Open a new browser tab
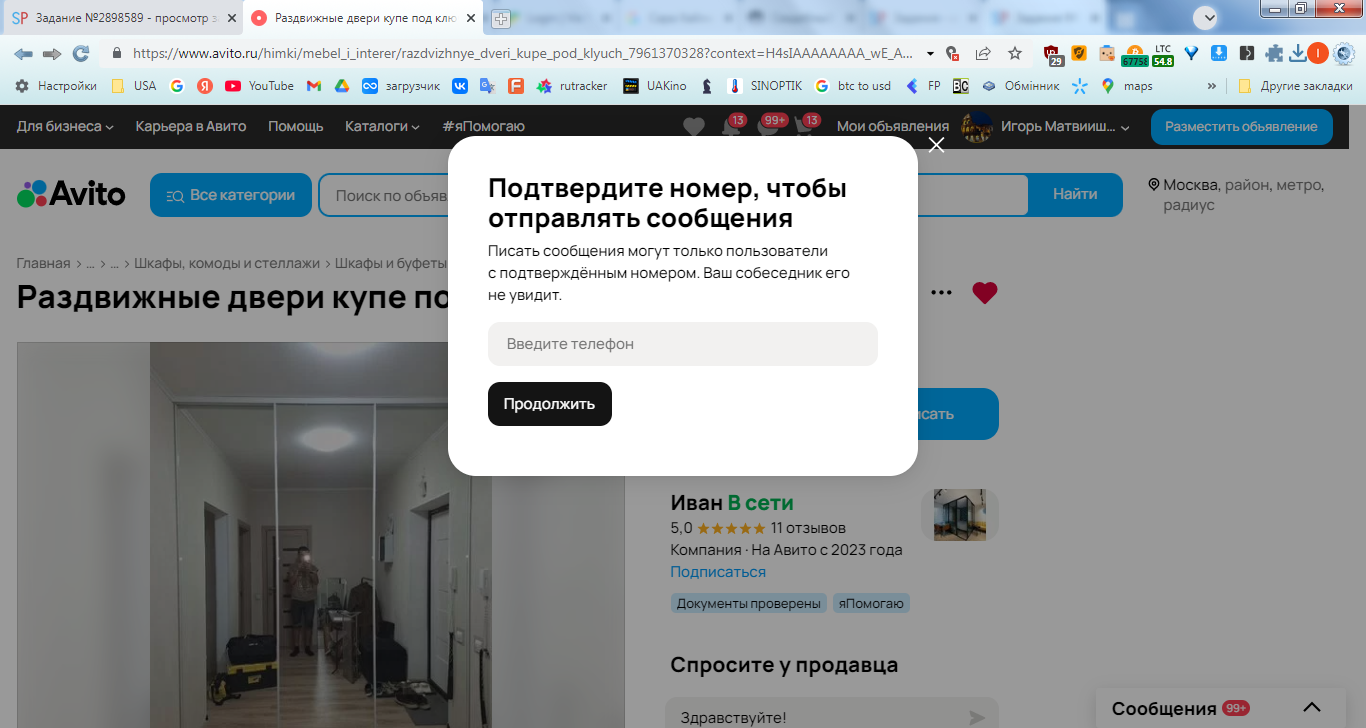 point(501,19)
